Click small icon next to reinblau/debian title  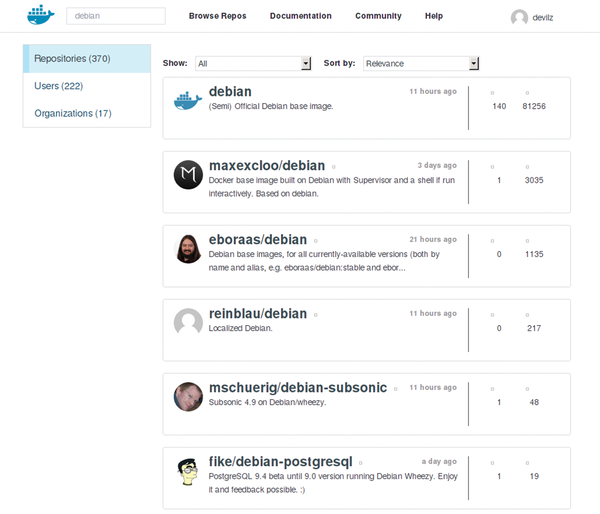coord(316,315)
